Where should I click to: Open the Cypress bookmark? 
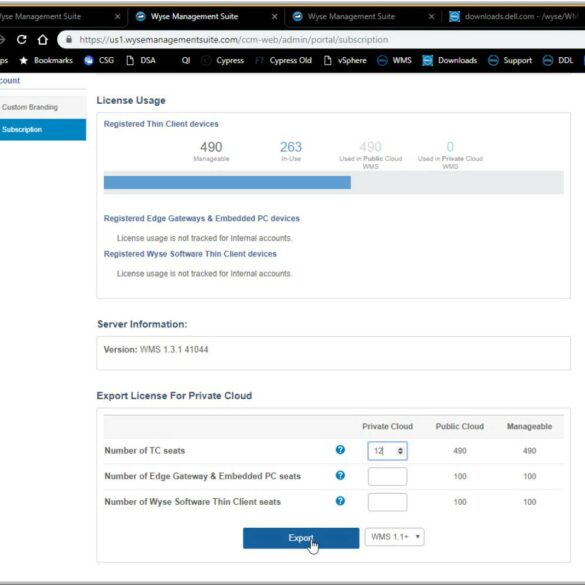[x=222, y=60]
